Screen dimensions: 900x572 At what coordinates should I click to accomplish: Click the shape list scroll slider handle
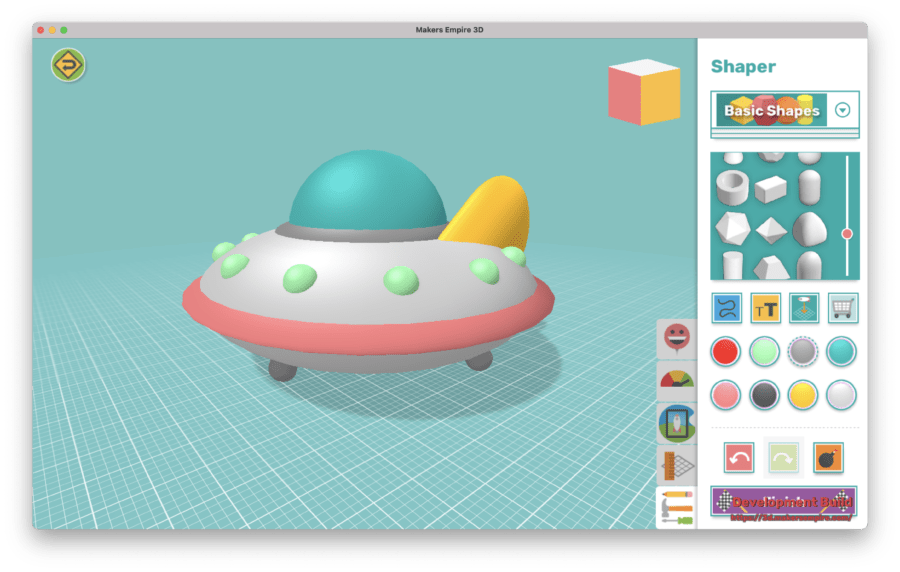847,234
